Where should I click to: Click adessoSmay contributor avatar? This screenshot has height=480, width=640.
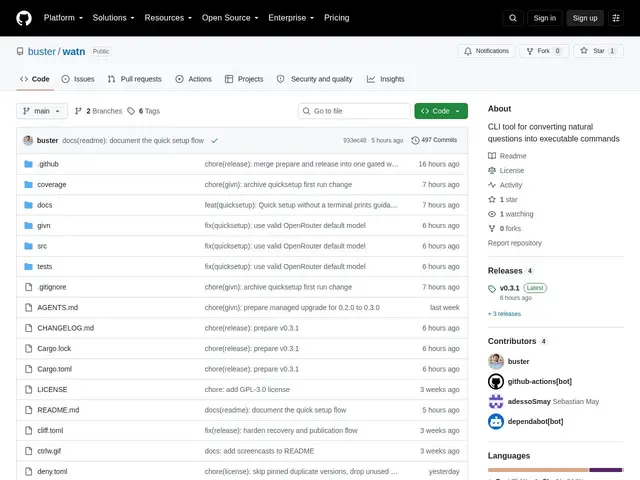pos(496,401)
